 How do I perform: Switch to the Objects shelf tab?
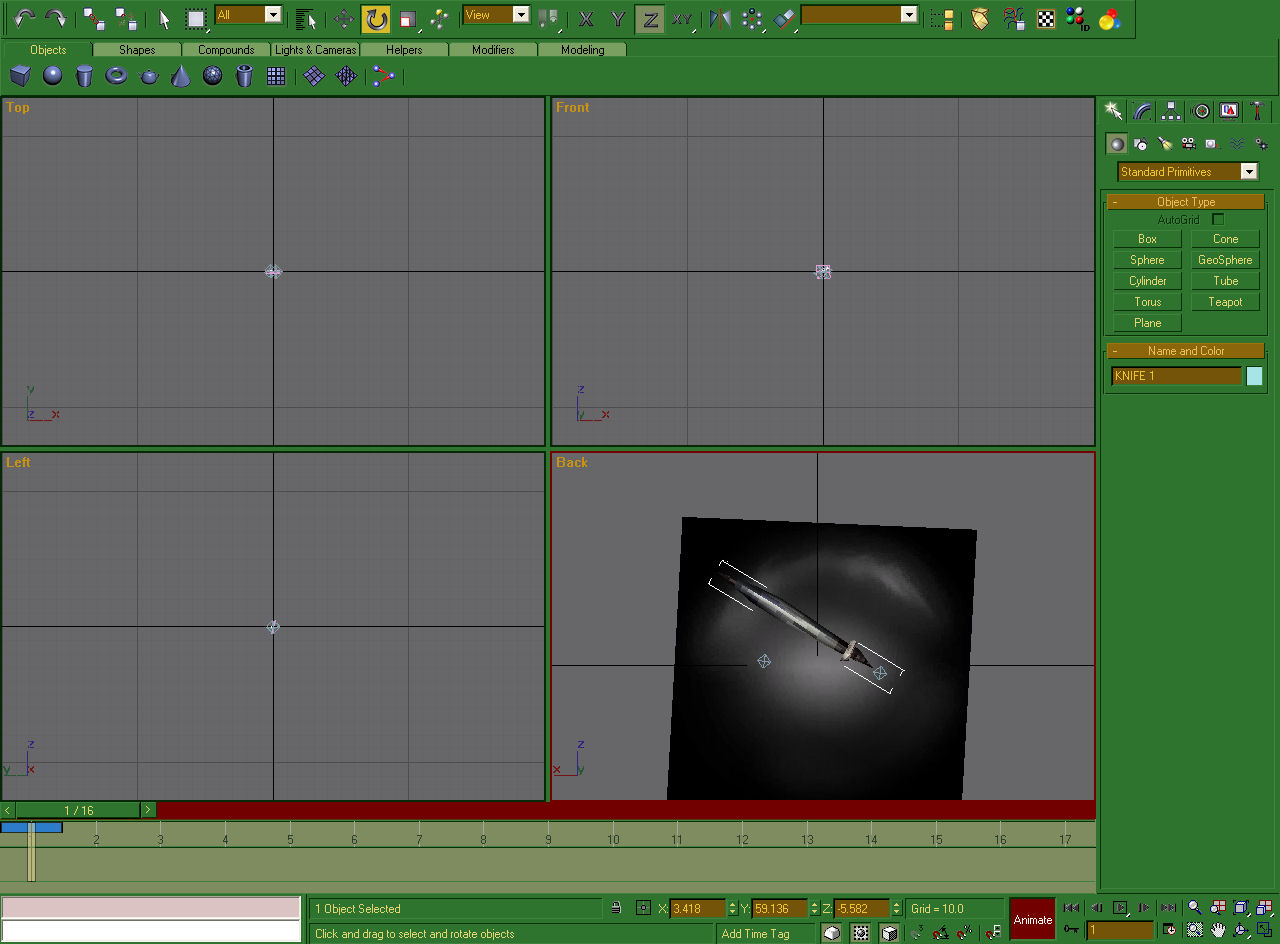point(48,49)
